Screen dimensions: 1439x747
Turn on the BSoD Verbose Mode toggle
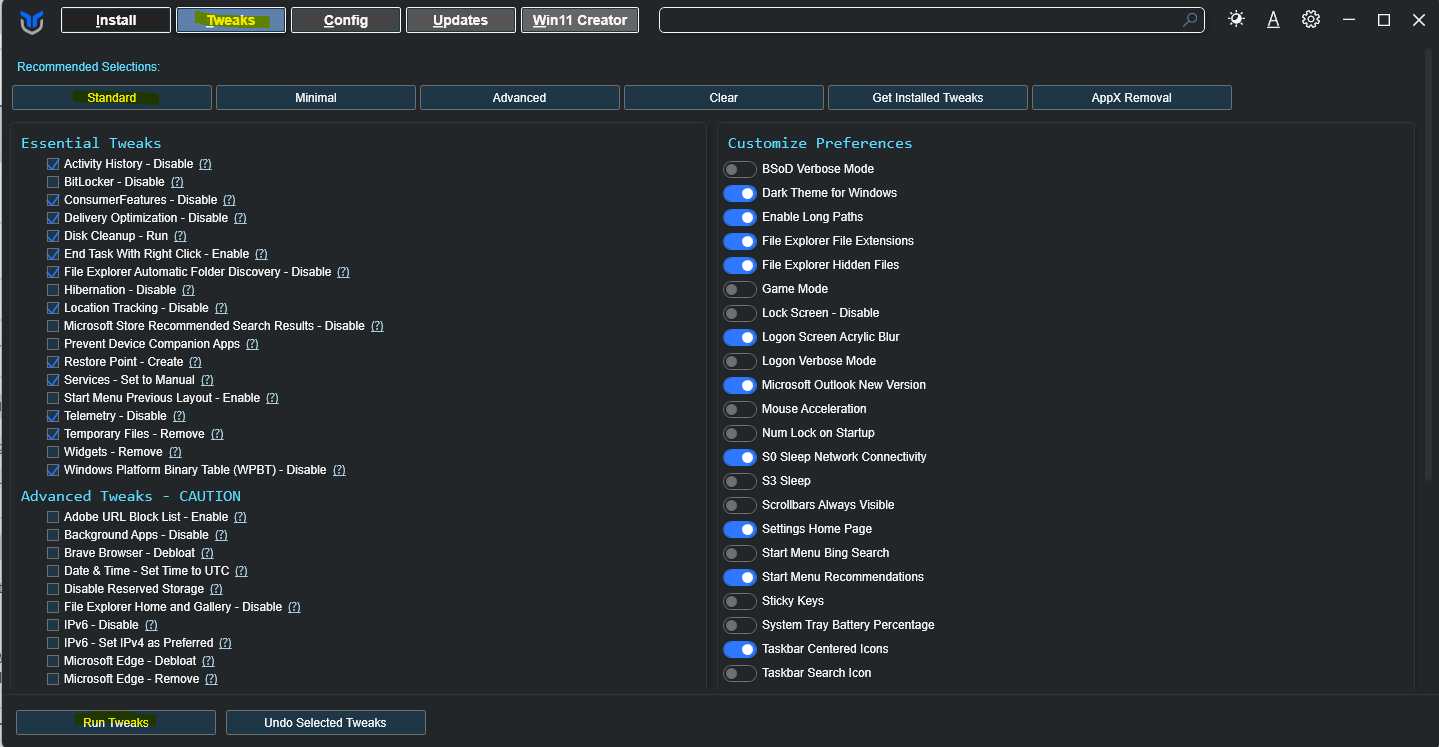(740, 169)
